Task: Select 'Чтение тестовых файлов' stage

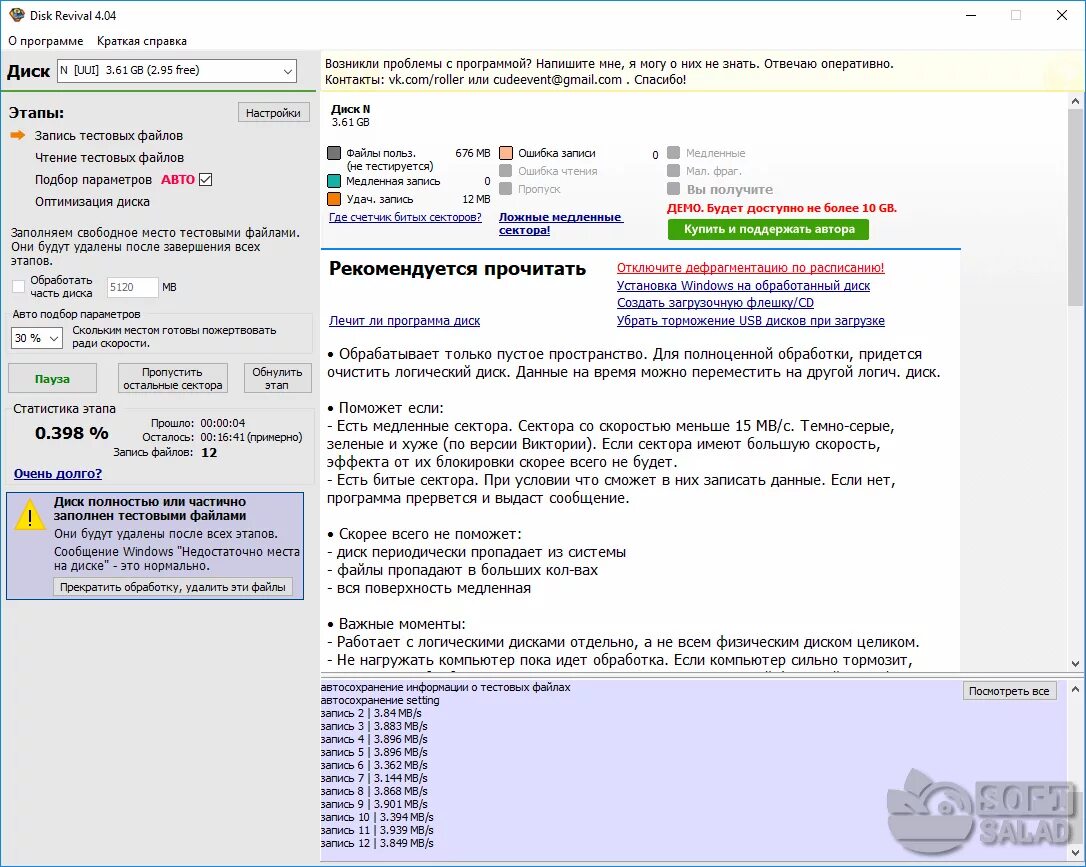Action: pyautogui.click(x=109, y=158)
